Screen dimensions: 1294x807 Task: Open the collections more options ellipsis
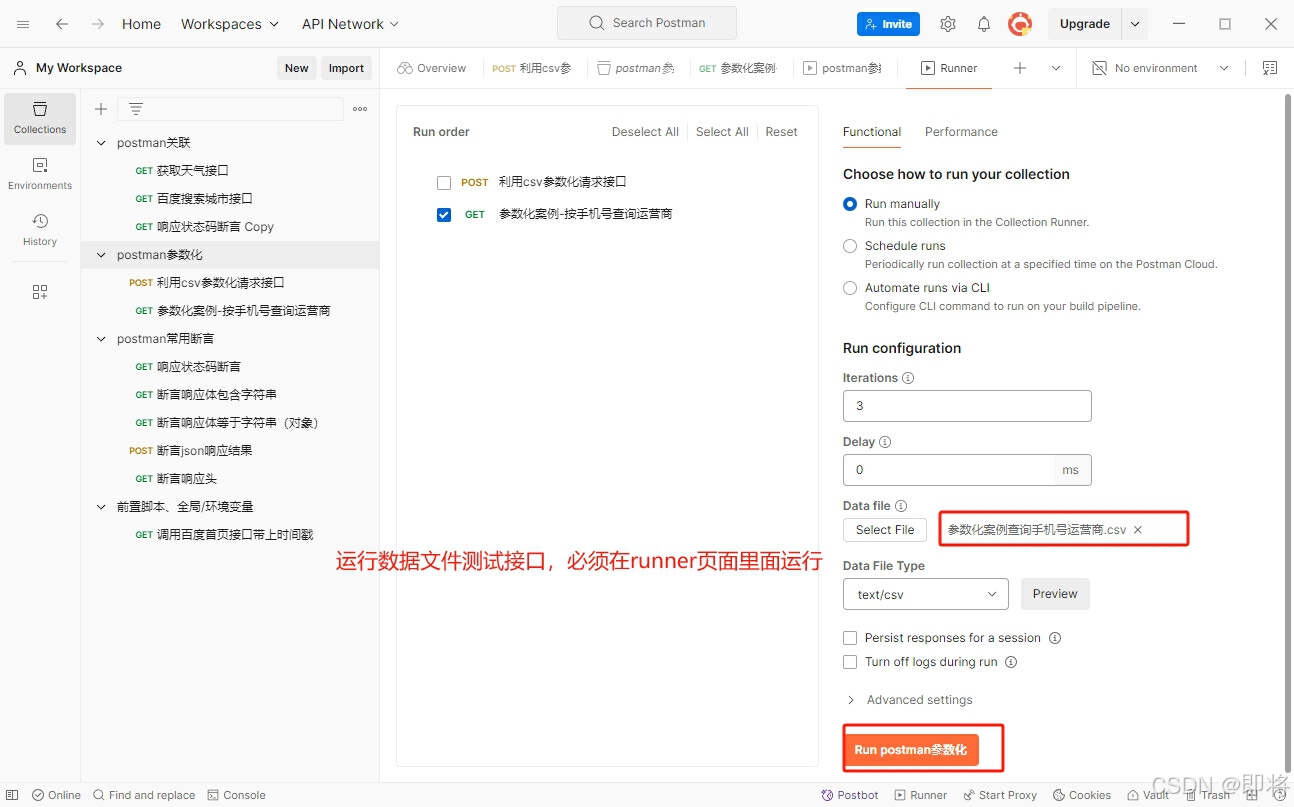(x=360, y=109)
